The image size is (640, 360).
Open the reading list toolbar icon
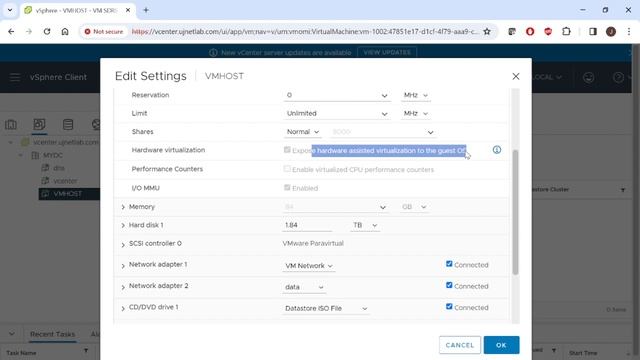tap(512, 31)
